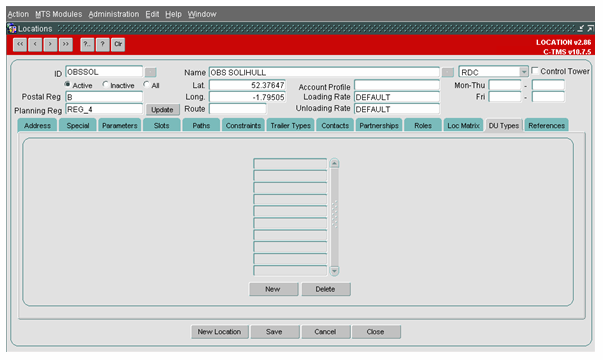Select the Active radio button
The image size is (603, 360).
[68, 84]
